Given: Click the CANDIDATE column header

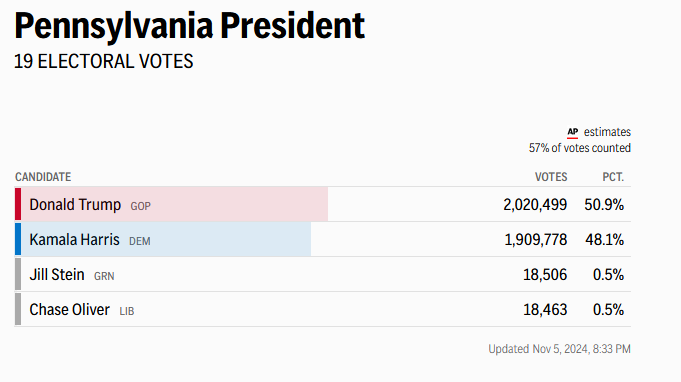Looking at the screenshot, I should point(43,177).
